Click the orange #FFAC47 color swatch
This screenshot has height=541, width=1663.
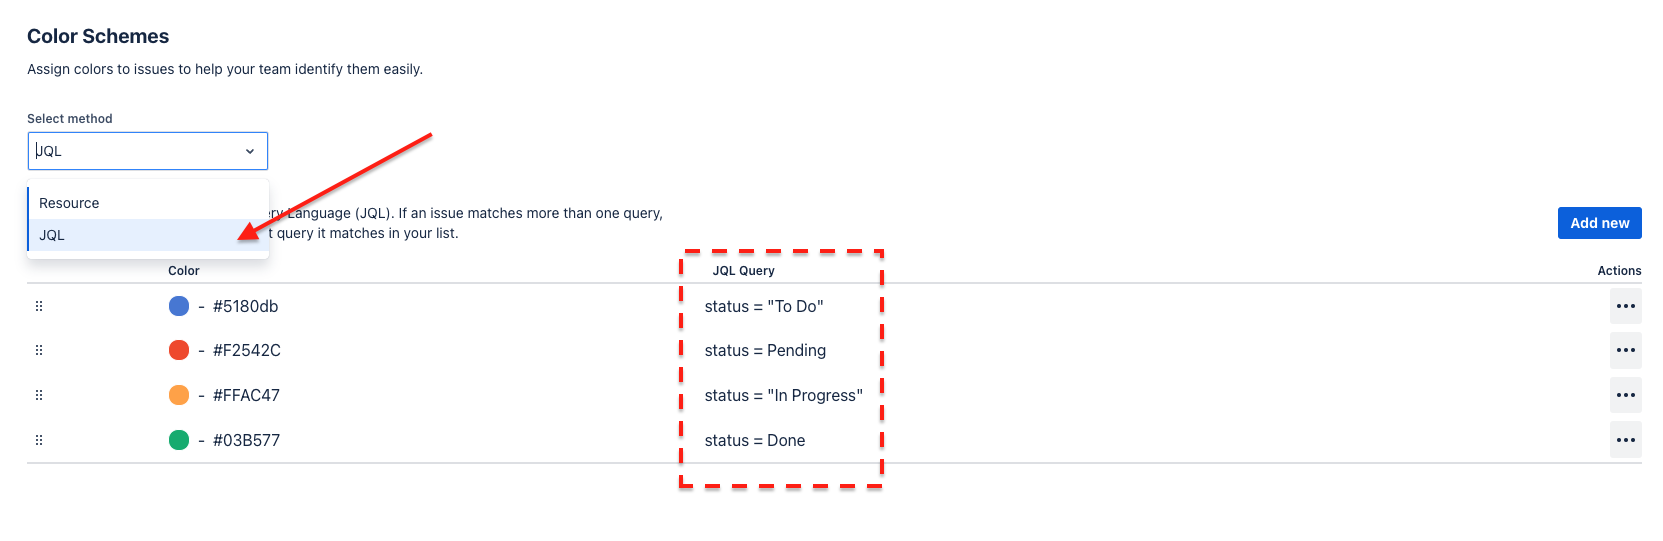tap(179, 395)
